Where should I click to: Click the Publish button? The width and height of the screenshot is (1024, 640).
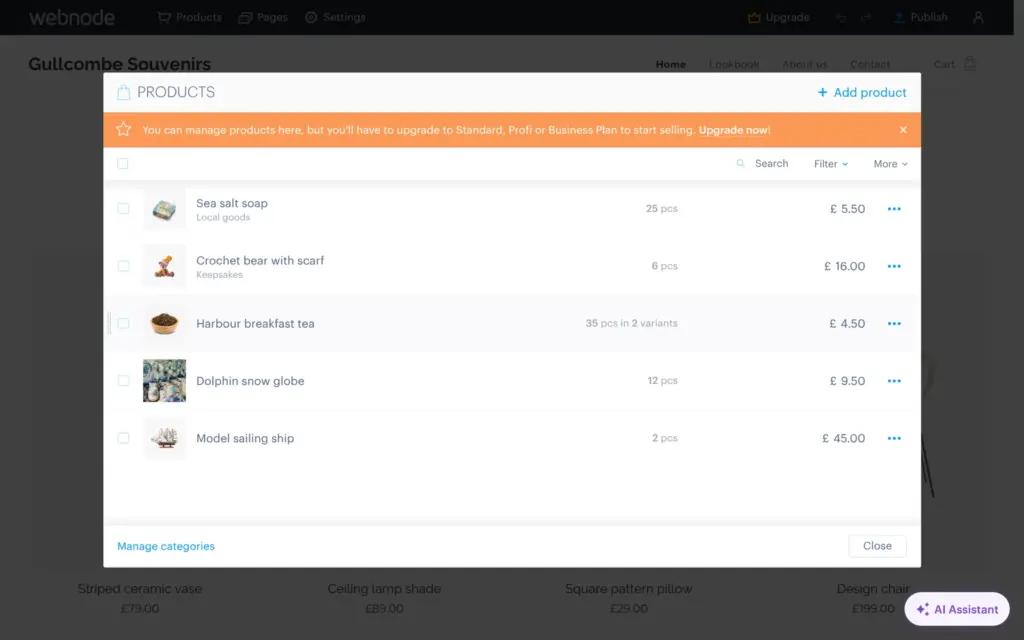[x=921, y=18]
